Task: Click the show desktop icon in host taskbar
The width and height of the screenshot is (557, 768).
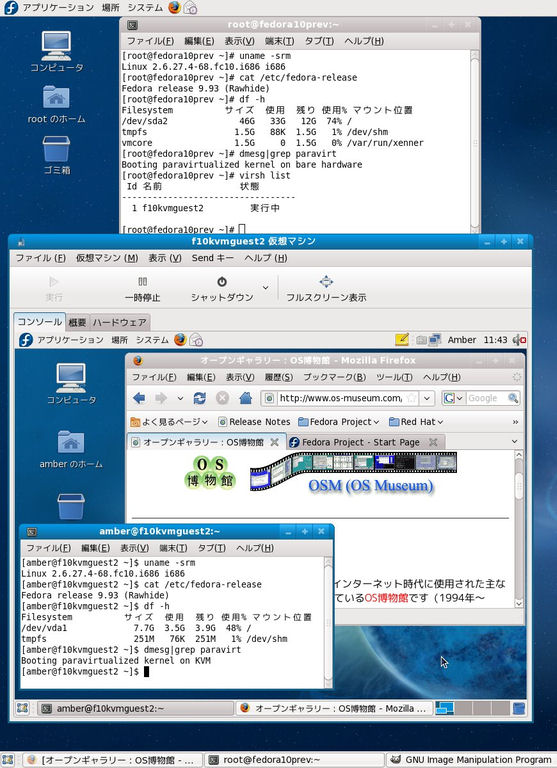Action: point(8,760)
